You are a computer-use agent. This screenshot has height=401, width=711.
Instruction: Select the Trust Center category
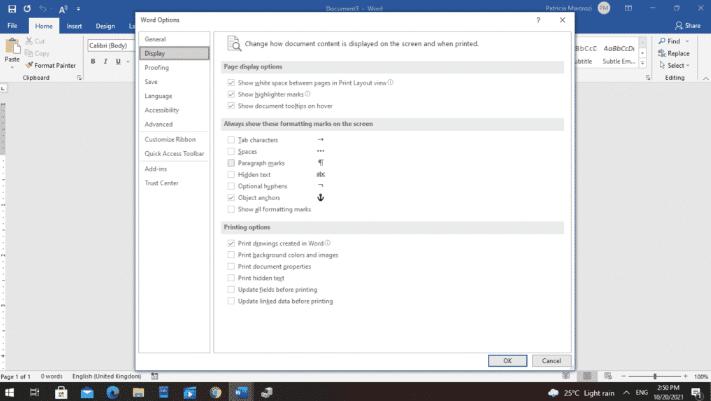tap(174, 183)
